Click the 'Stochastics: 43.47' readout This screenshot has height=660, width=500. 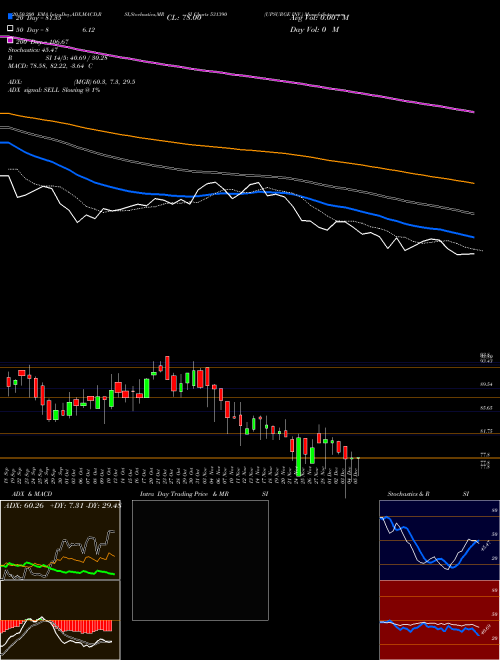pos(33,50)
